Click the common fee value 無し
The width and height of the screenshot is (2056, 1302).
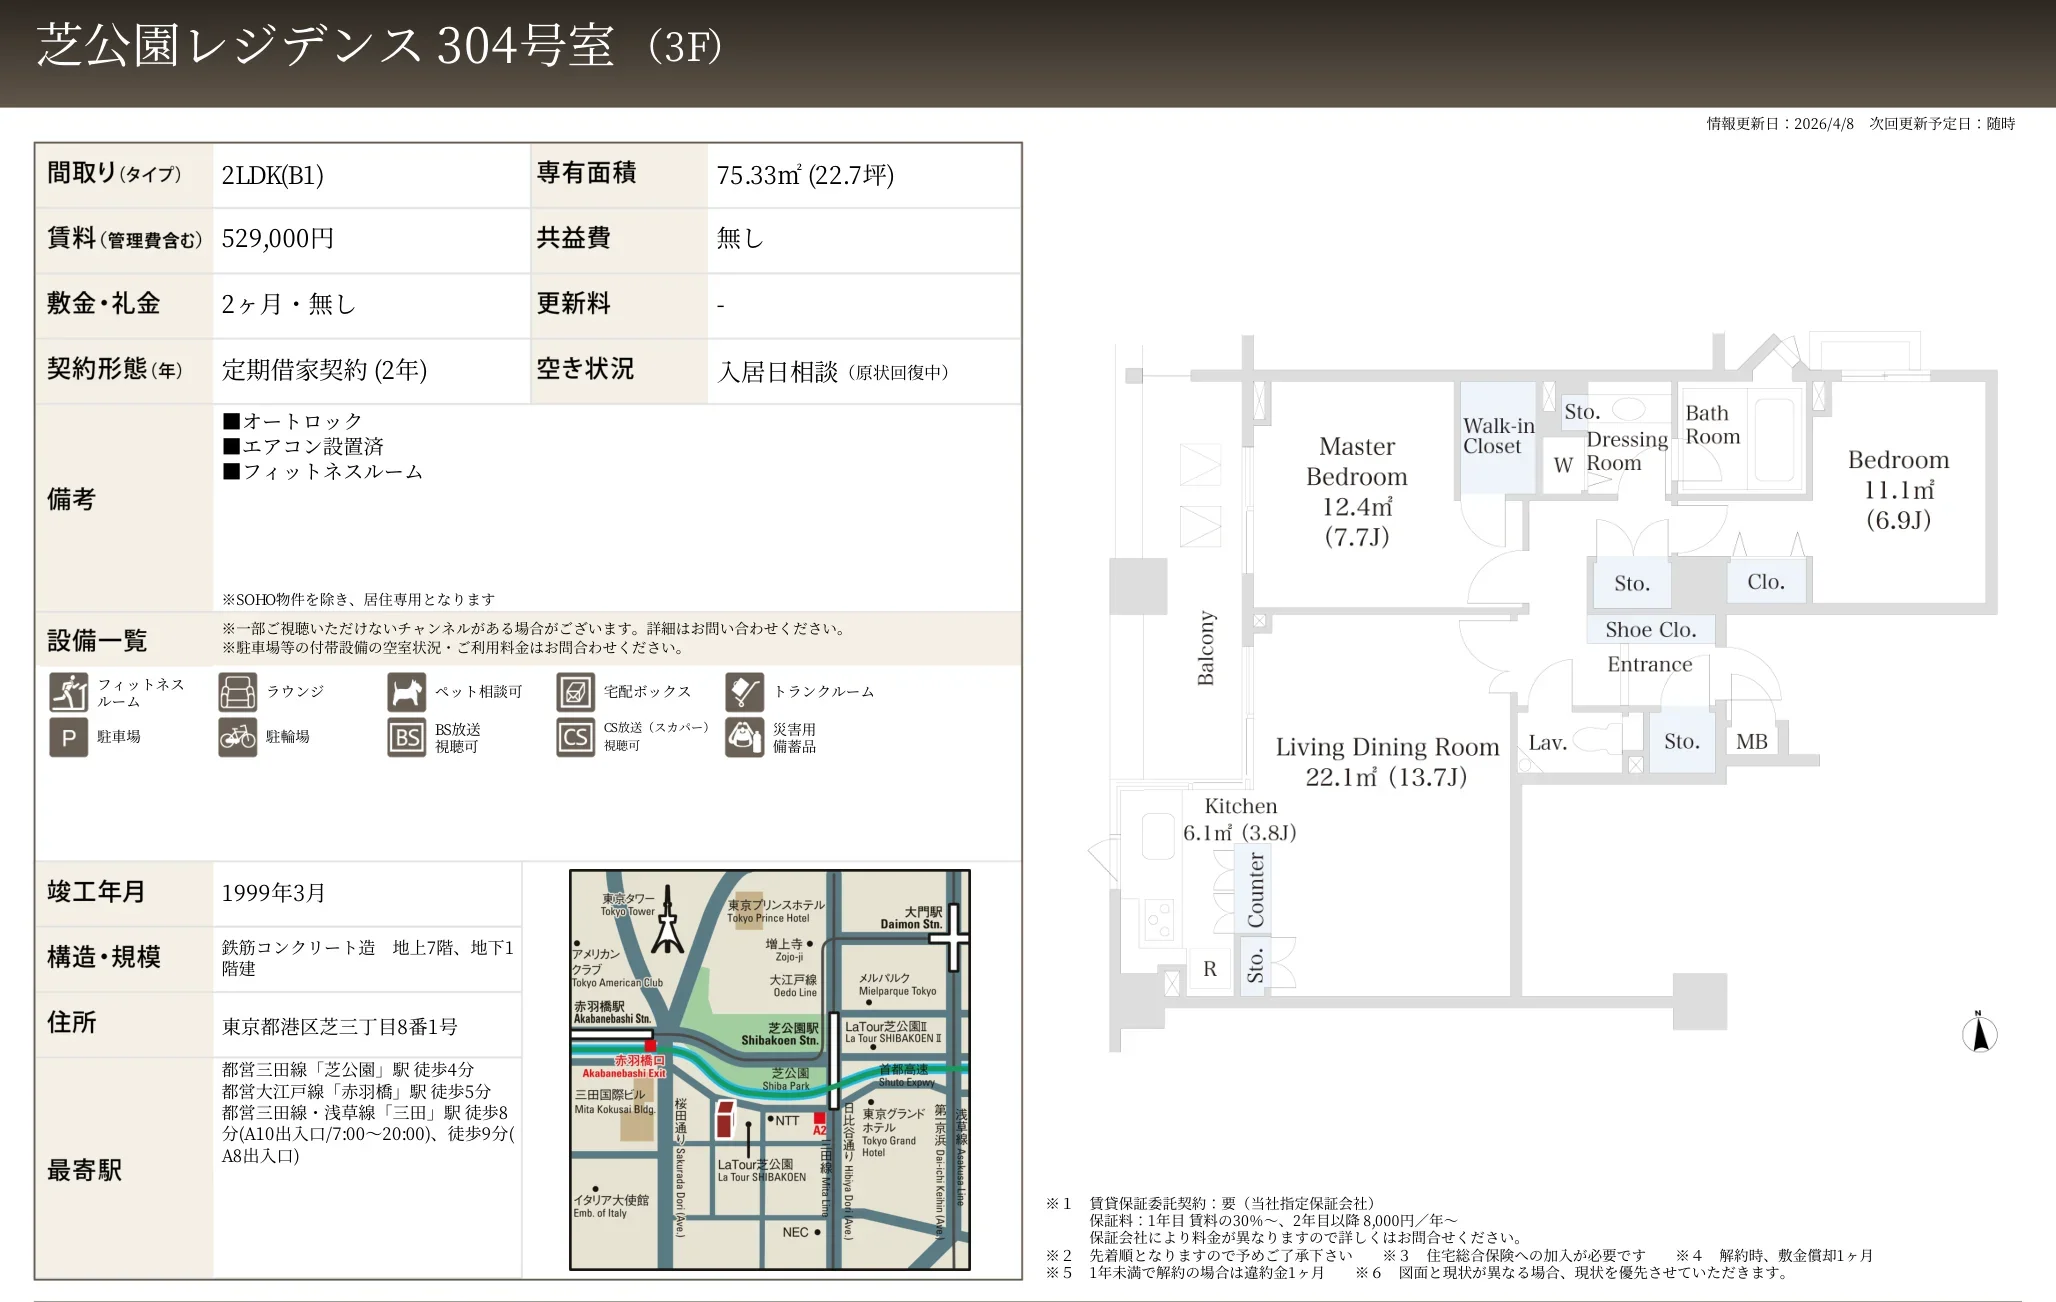click(x=740, y=238)
